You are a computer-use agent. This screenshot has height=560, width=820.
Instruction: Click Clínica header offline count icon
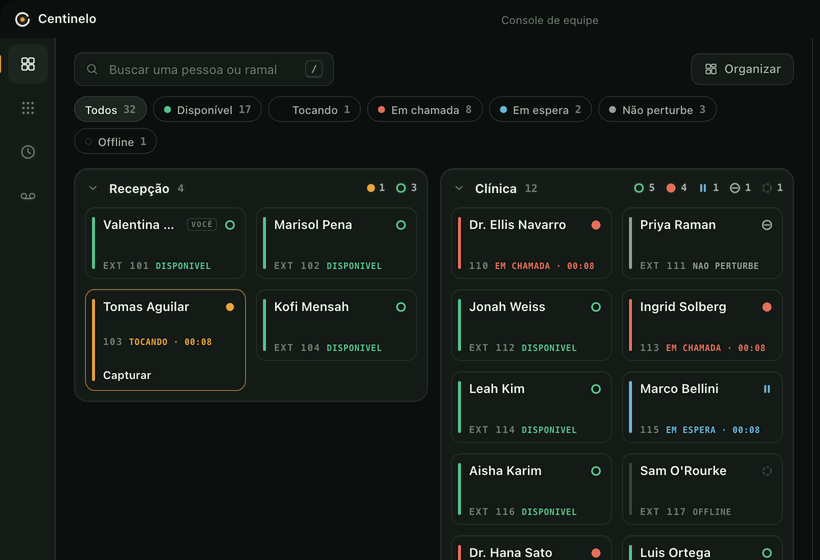coord(767,188)
